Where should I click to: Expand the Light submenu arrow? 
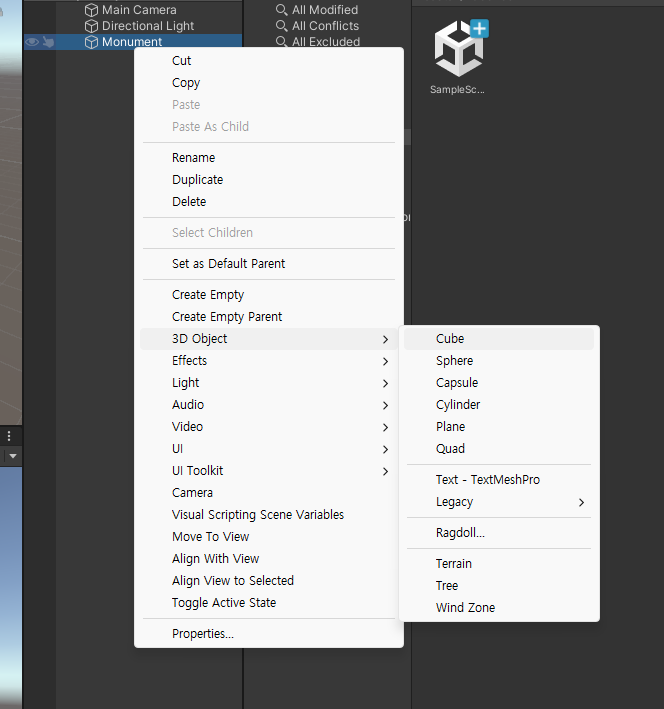[x=385, y=383]
